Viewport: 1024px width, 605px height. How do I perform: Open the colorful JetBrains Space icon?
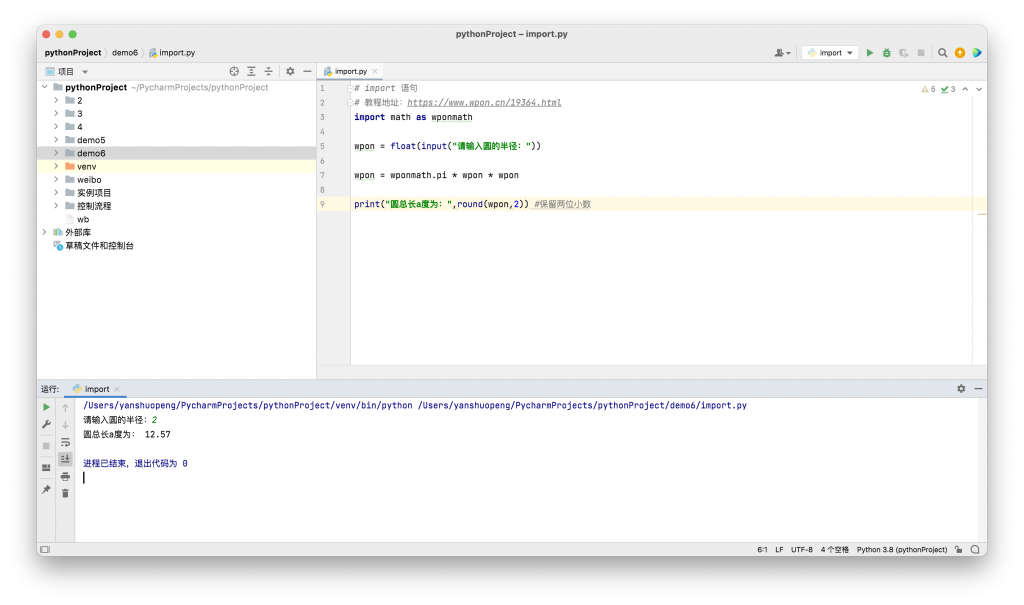point(976,53)
